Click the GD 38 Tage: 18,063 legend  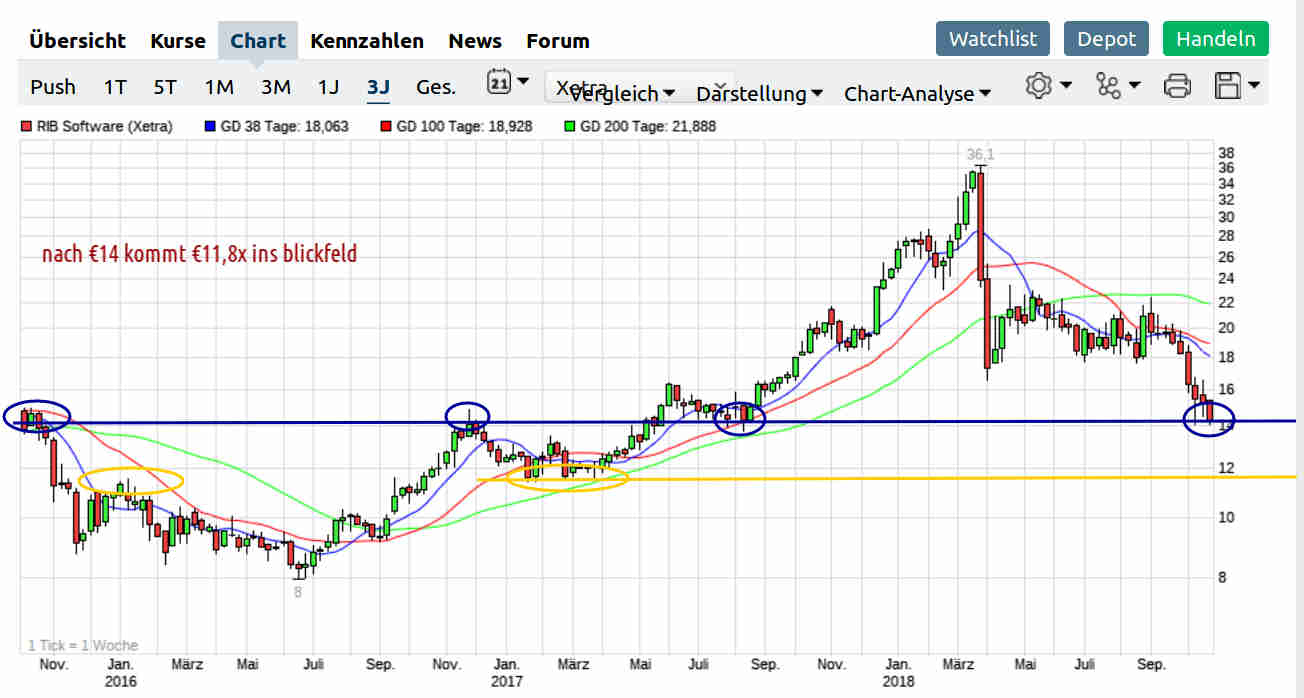[283, 127]
